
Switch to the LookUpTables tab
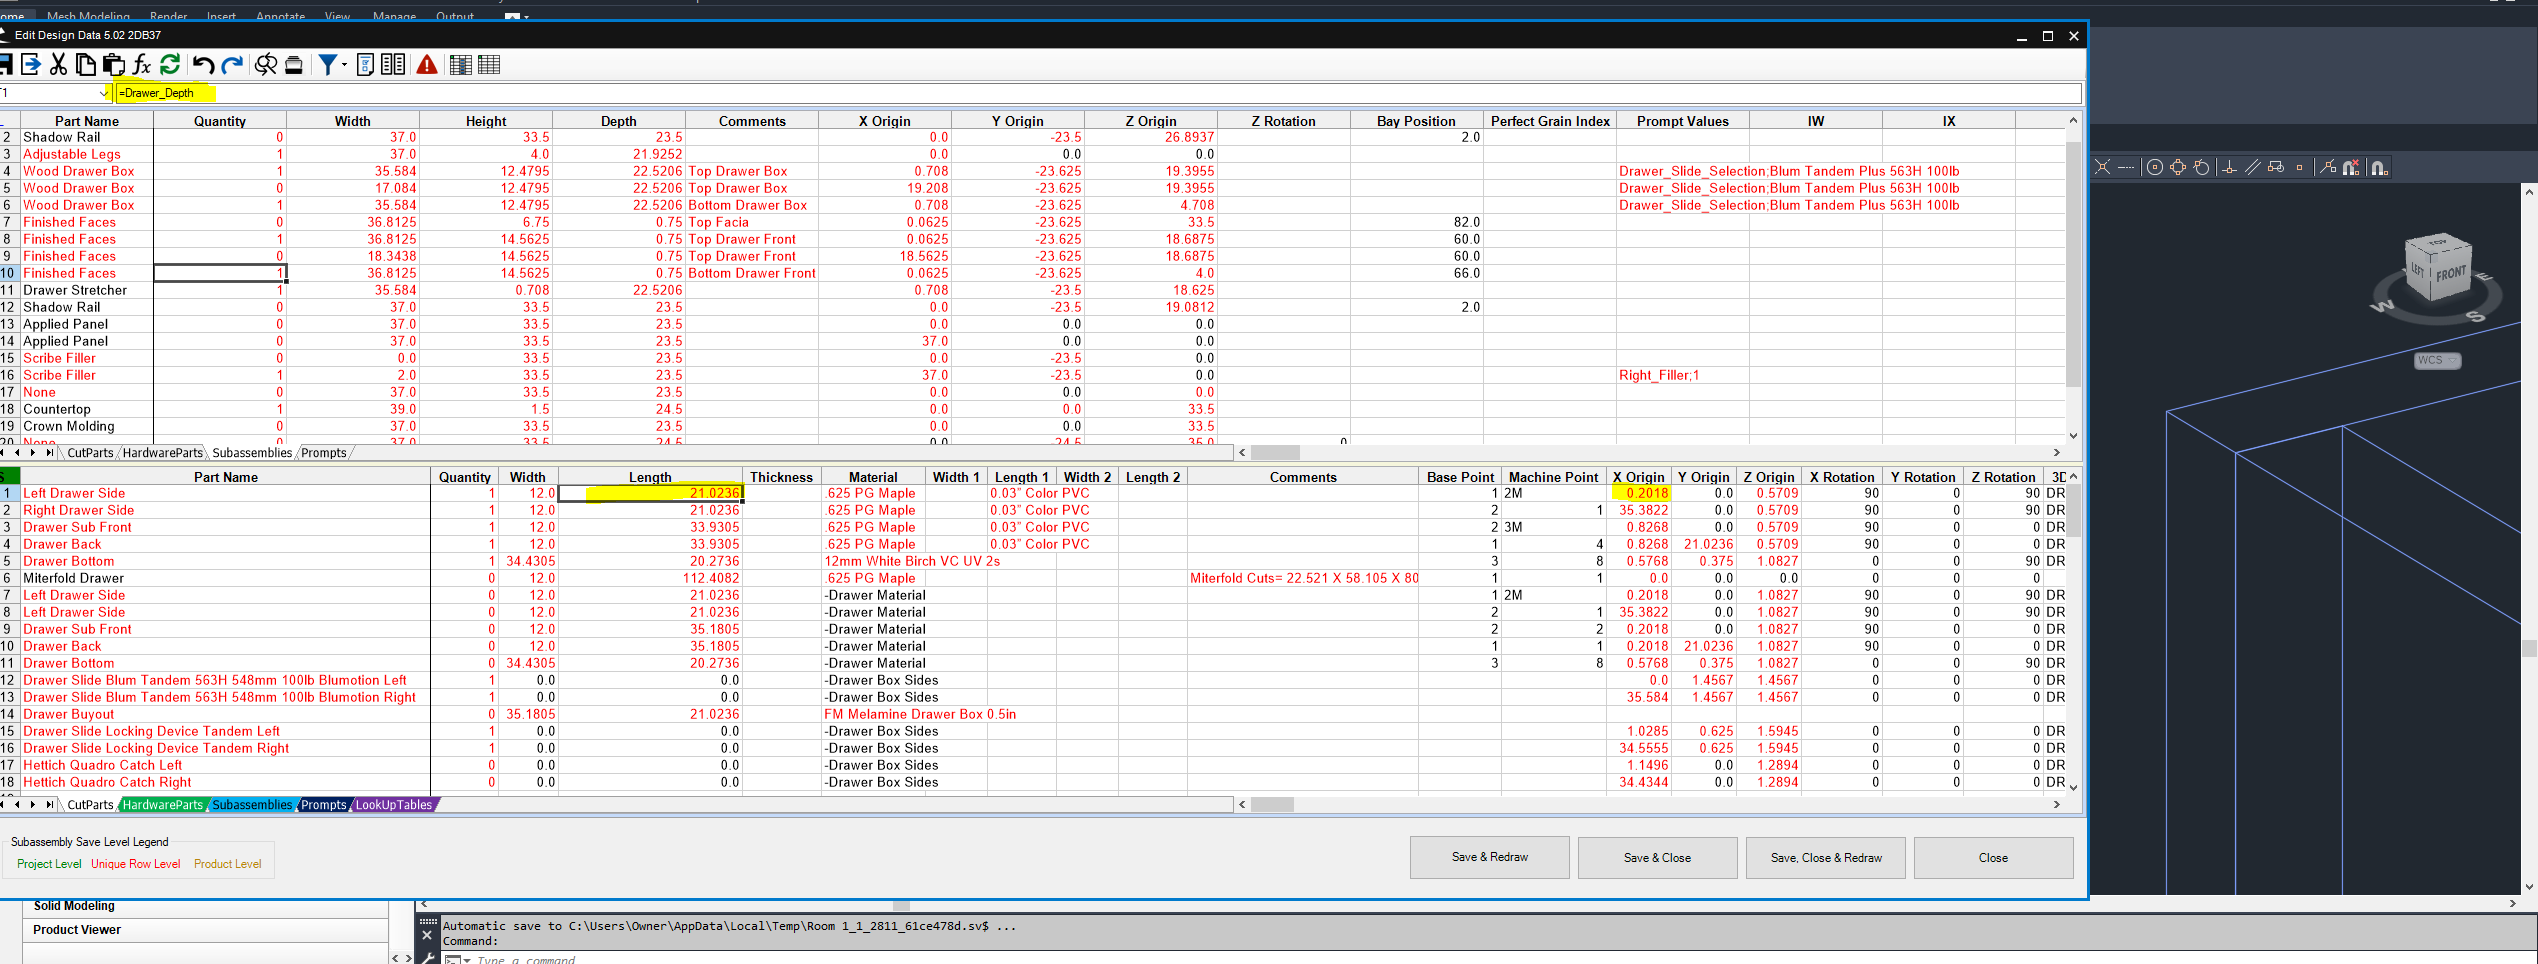click(394, 805)
